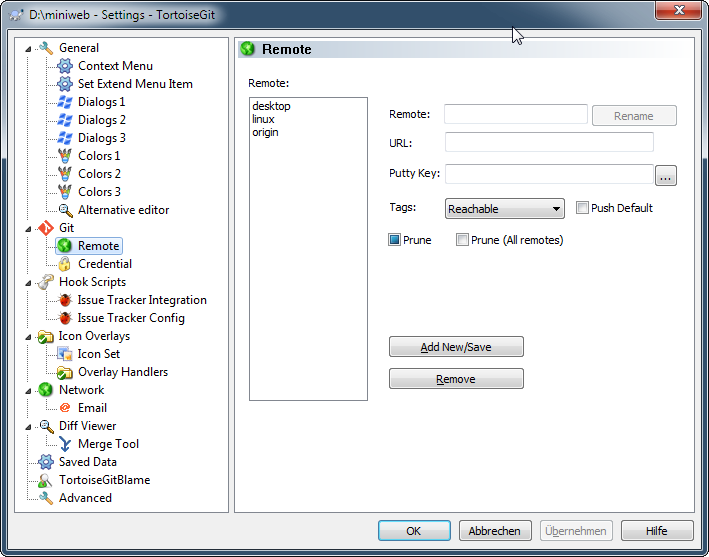
Task: Click the Colors 1 palette icon
Action: [65, 156]
